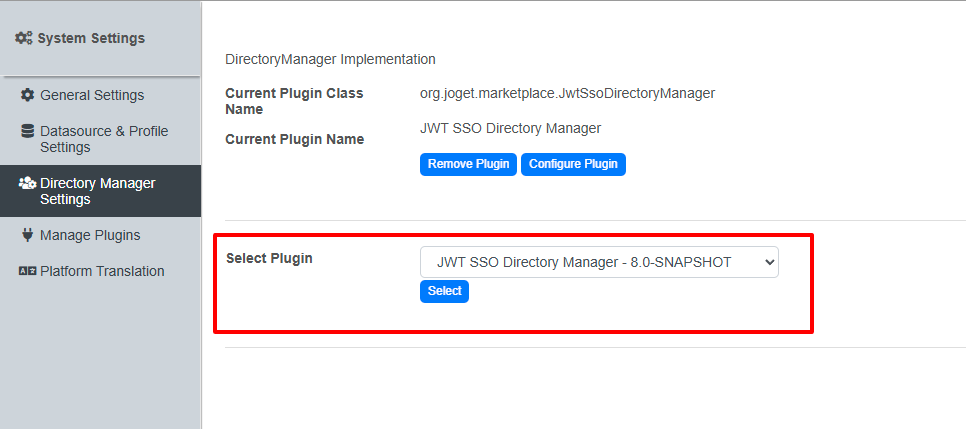Viewport: 966px width, 429px height.
Task: Click the Configure Plugin button
Action: coord(573,164)
